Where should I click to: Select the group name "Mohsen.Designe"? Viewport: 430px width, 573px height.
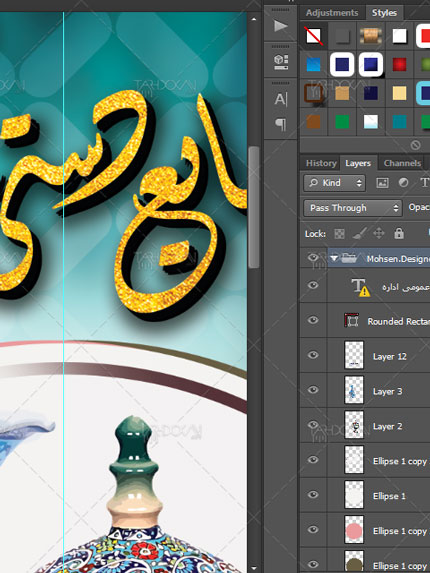(x=398, y=259)
